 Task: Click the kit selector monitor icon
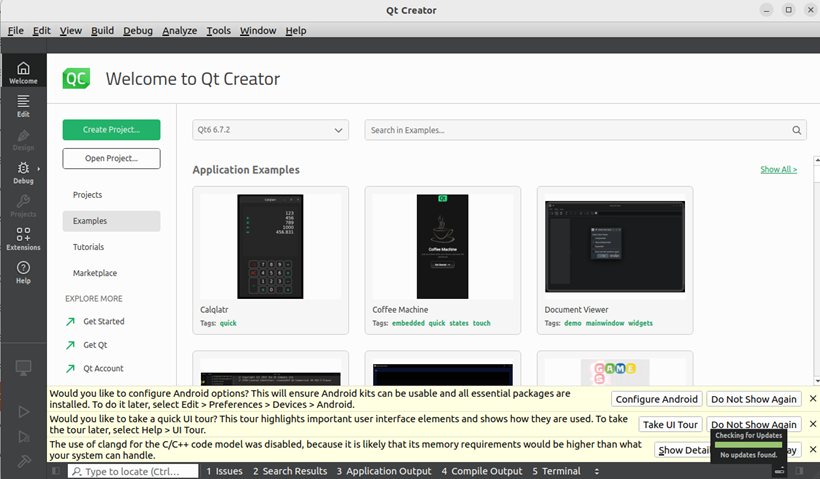[x=23, y=368]
